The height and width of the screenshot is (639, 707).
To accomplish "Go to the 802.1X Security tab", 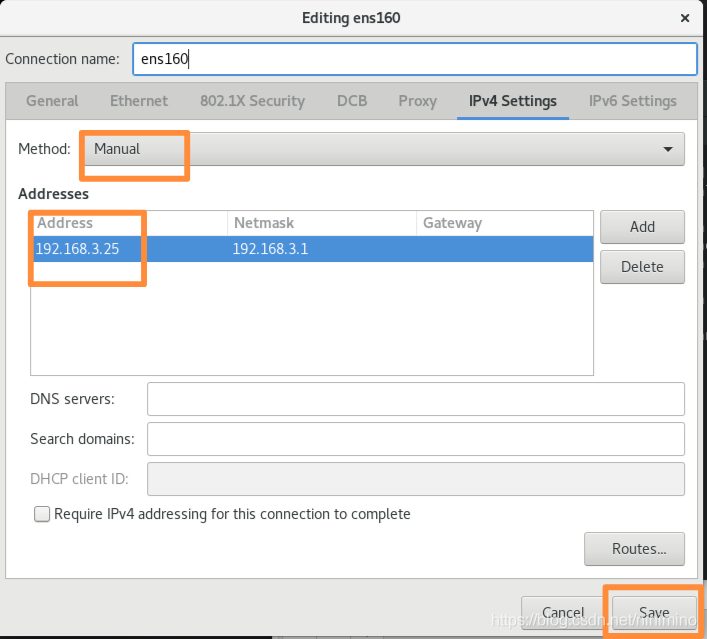I will coord(252,101).
